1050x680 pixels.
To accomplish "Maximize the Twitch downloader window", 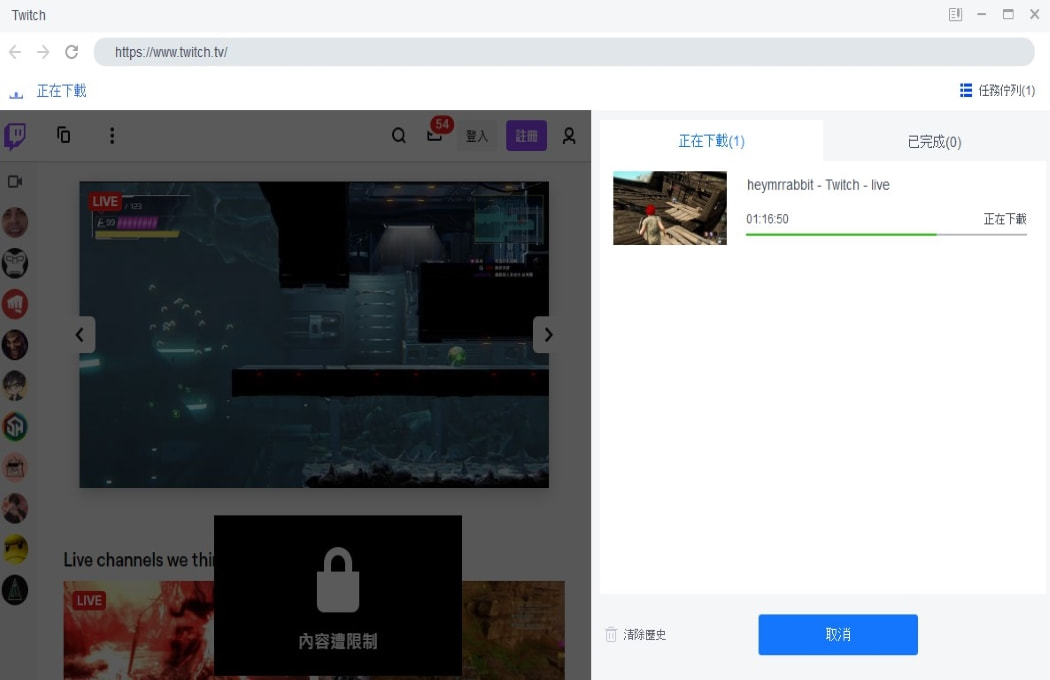I will 1008,15.
